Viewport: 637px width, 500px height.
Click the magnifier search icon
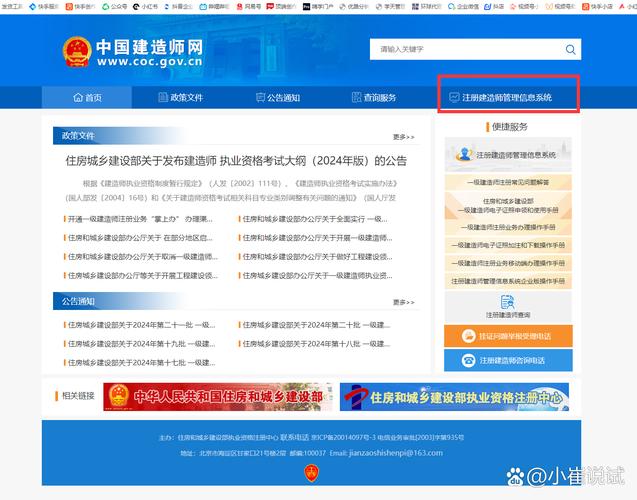point(570,50)
